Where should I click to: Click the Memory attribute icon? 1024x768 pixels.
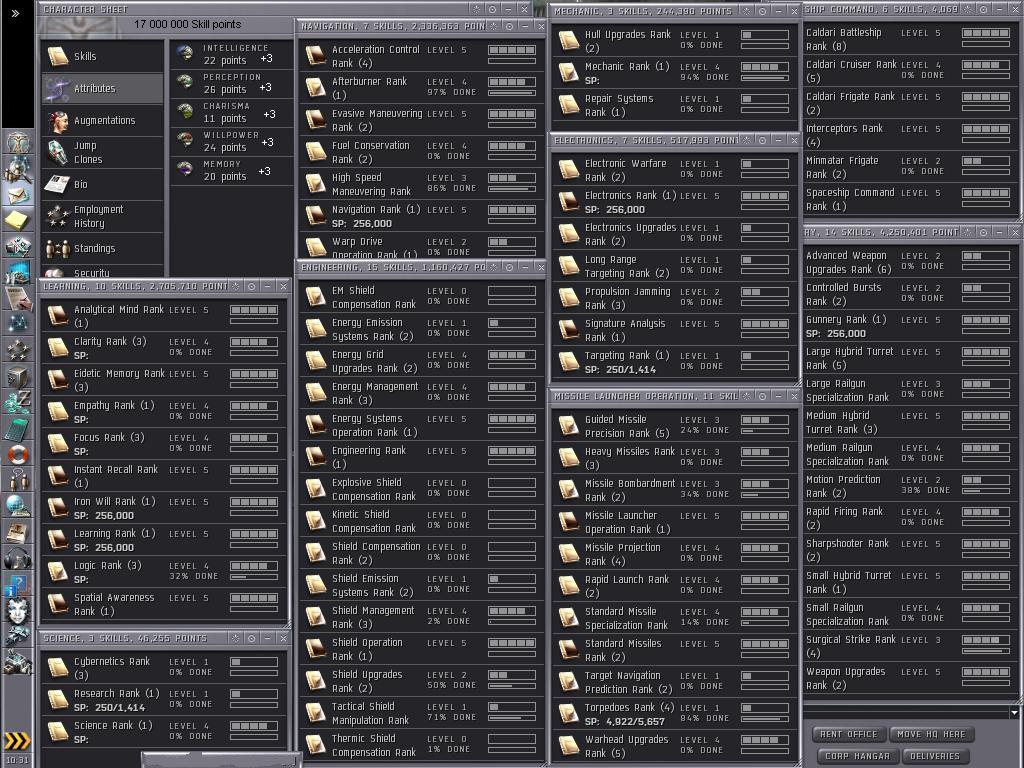click(x=185, y=169)
